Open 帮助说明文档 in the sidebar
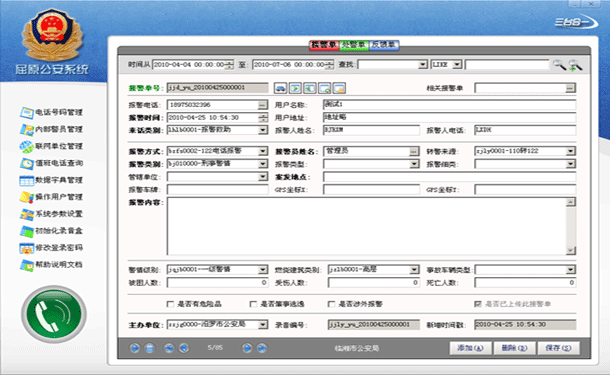The height and width of the screenshot is (375, 610). click(51, 265)
